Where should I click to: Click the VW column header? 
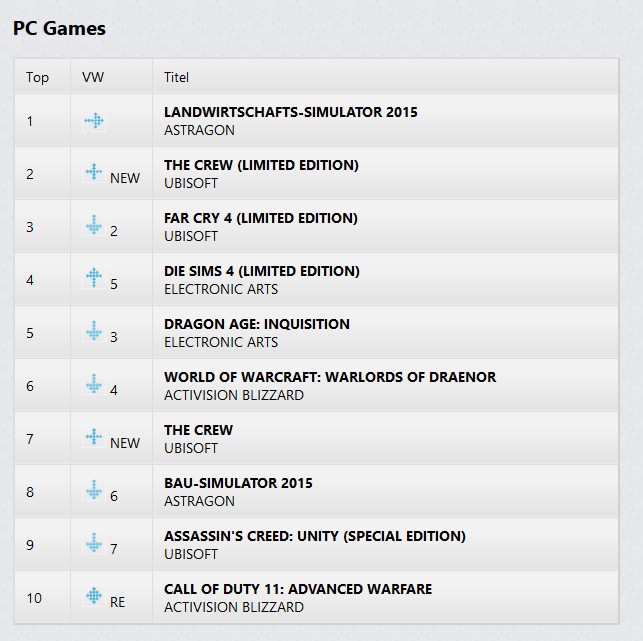(92, 77)
